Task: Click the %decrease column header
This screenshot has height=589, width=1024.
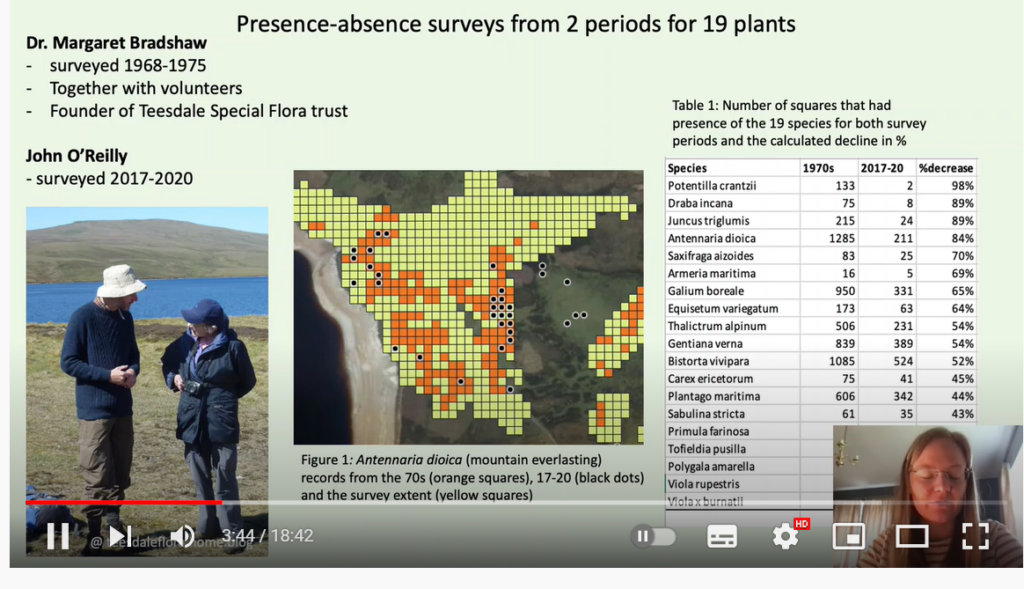Action: (x=945, y=168)
